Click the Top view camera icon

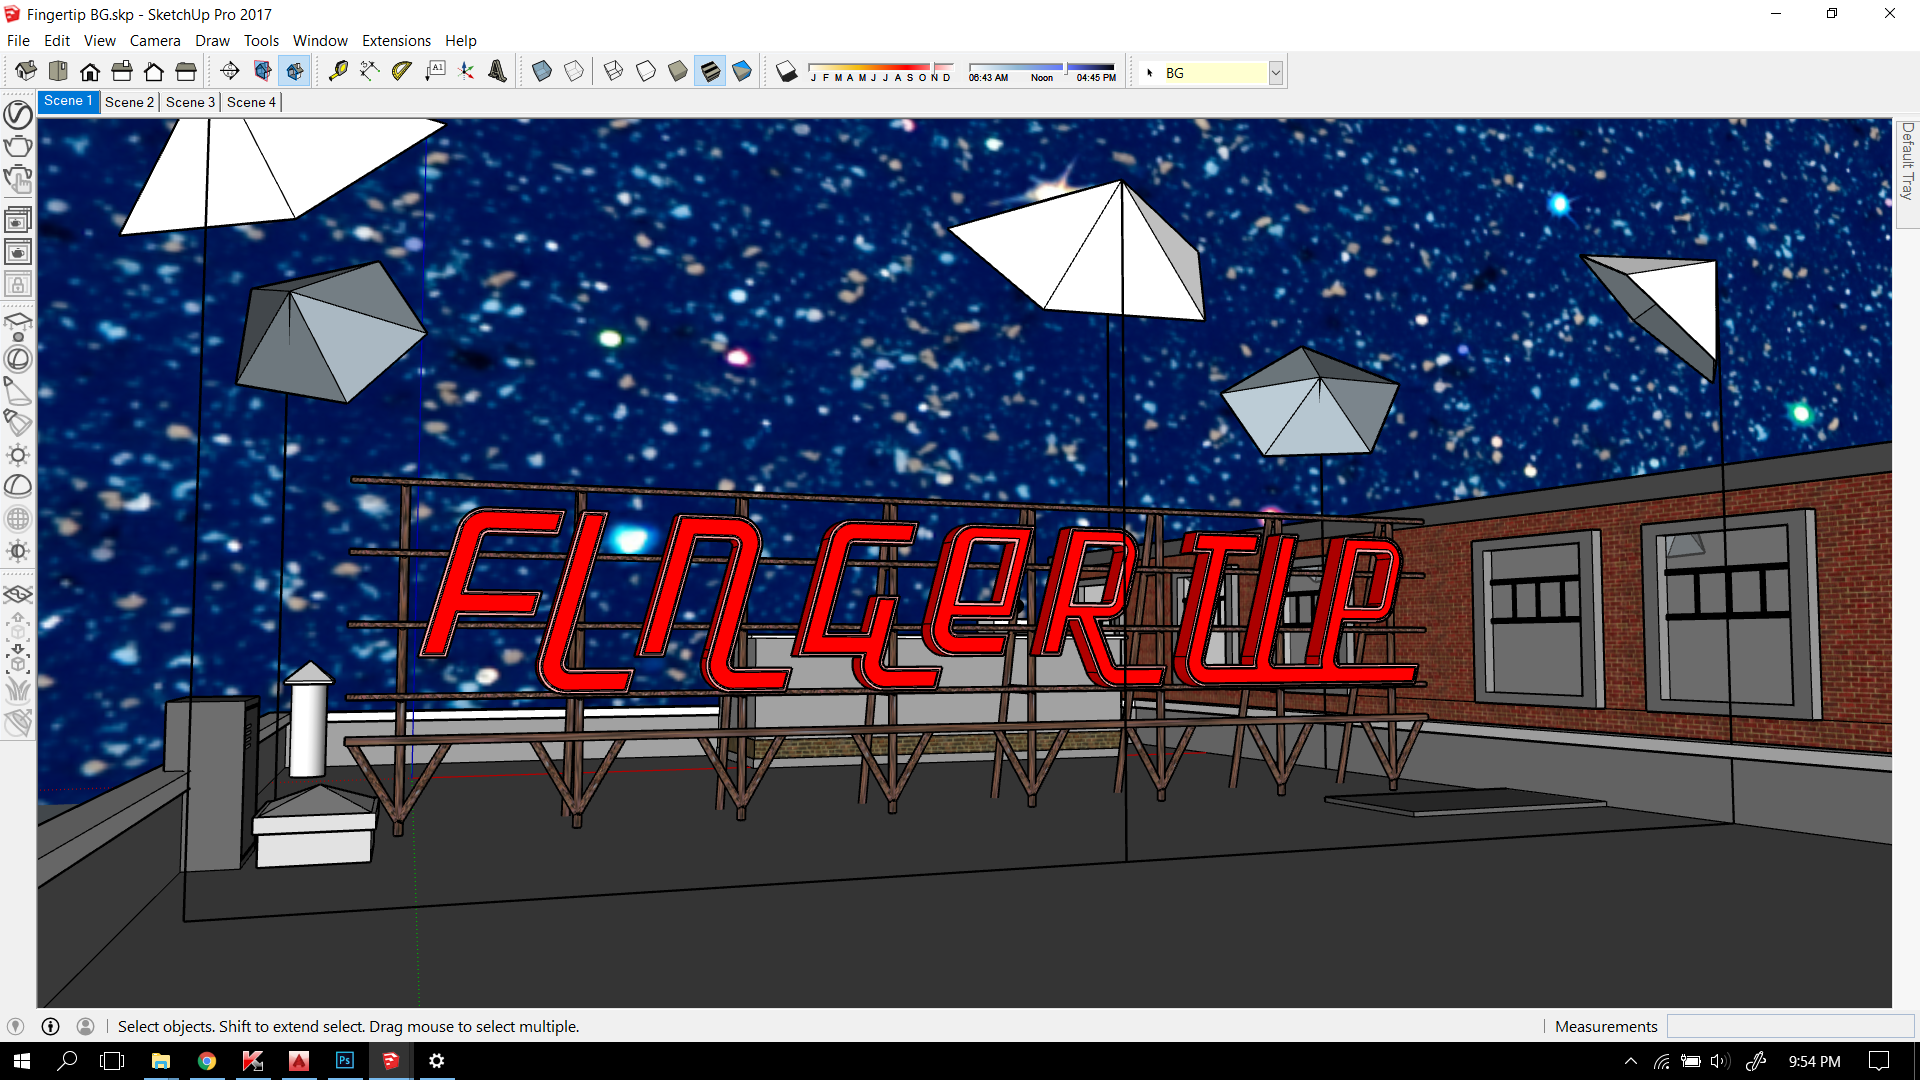59,70
